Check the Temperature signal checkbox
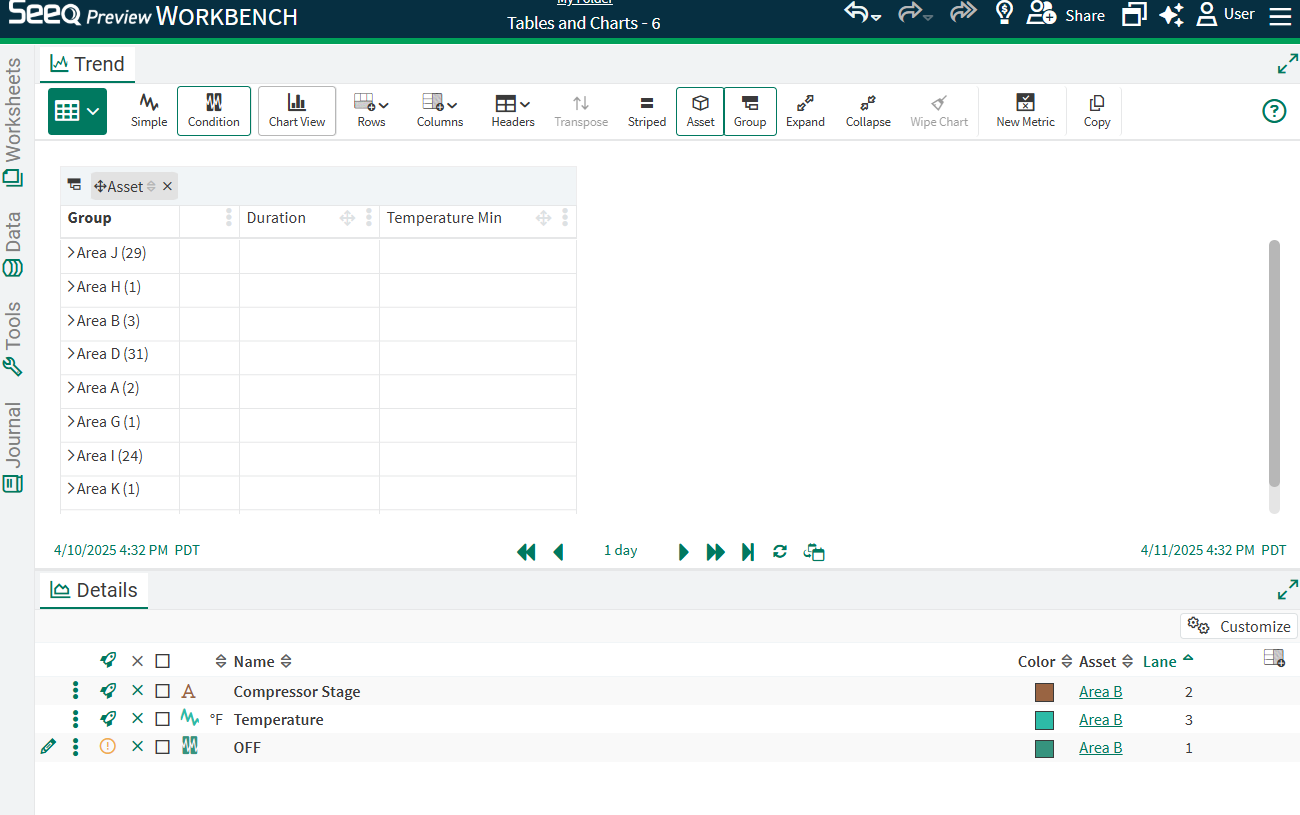 [x=163, y=719]
